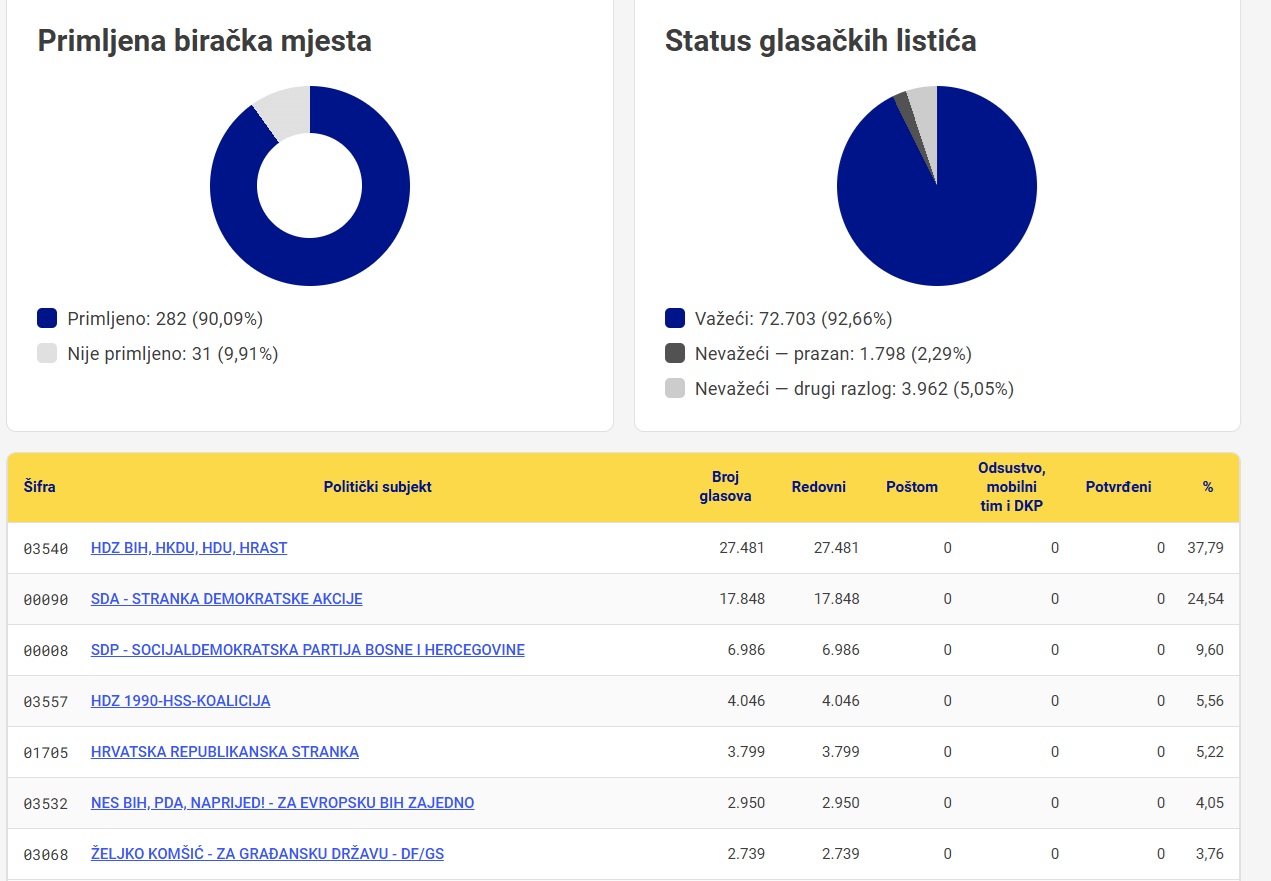The width and height of the screenshot is (1271, 881).
Task: Select text 'Nevažeći — drugi razlog: 3.962 (5,05%)'
Action: (854, 389)
